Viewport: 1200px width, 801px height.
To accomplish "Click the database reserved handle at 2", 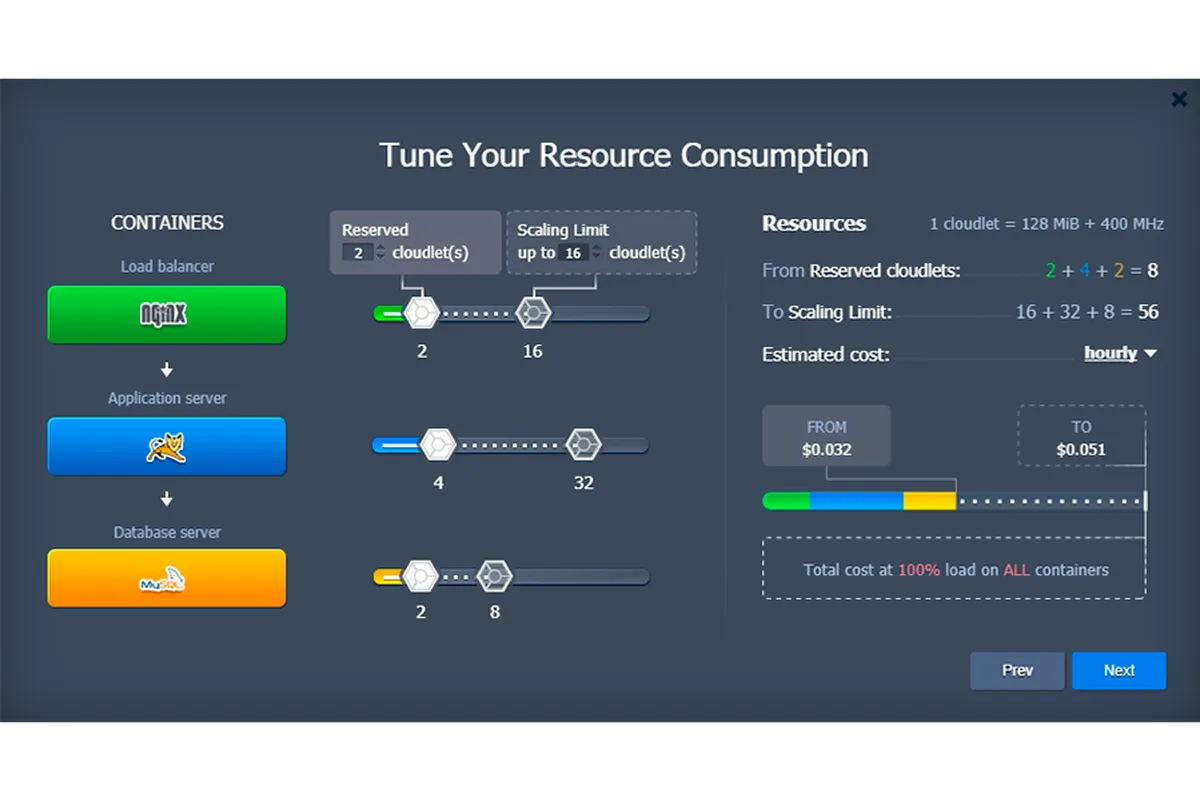I will pos(421,577).
